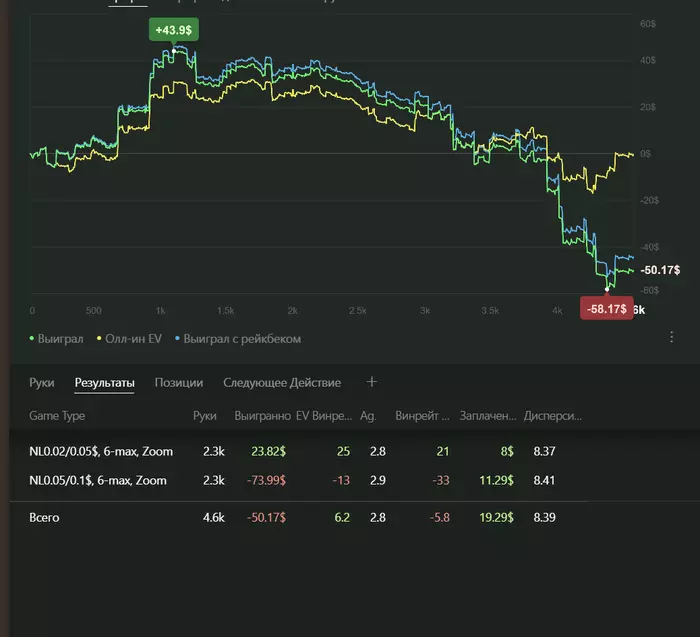The width and height of the screenshot is (700, 637).
Task: Click the 8.39 total variance value
Action: (x=544, y=517)
